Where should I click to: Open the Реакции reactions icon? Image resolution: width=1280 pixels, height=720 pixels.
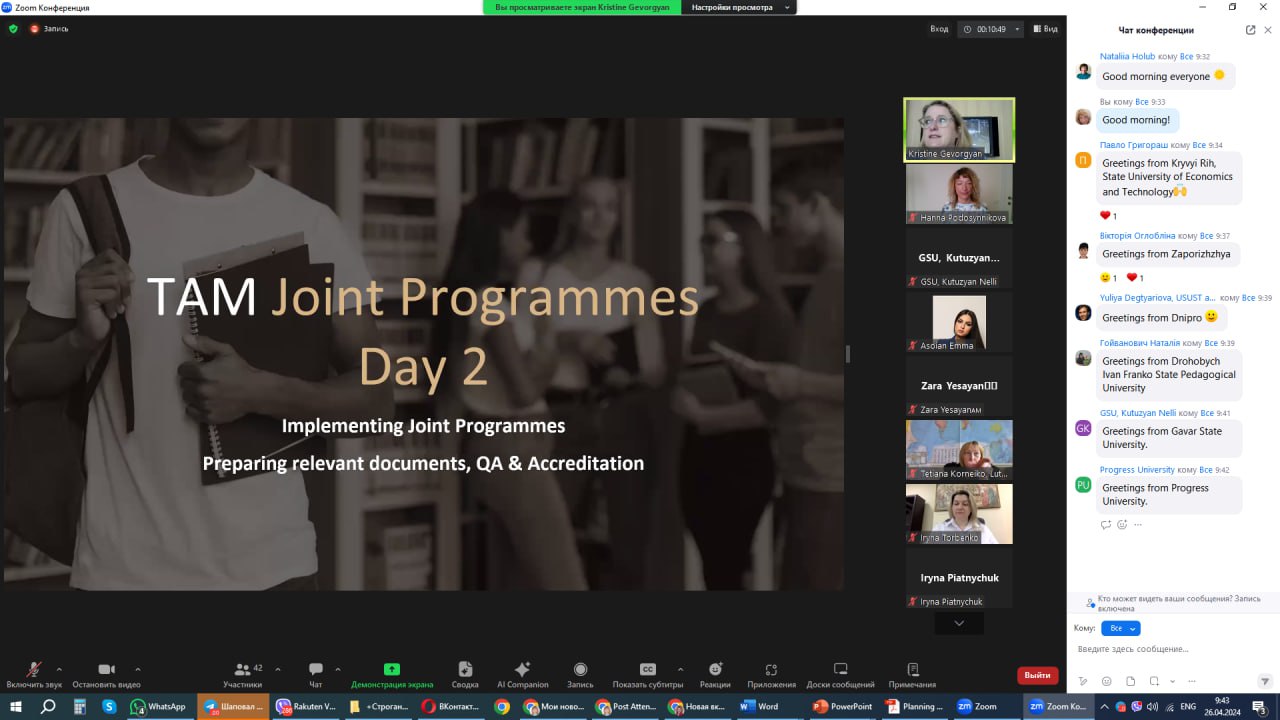(715, 670)
